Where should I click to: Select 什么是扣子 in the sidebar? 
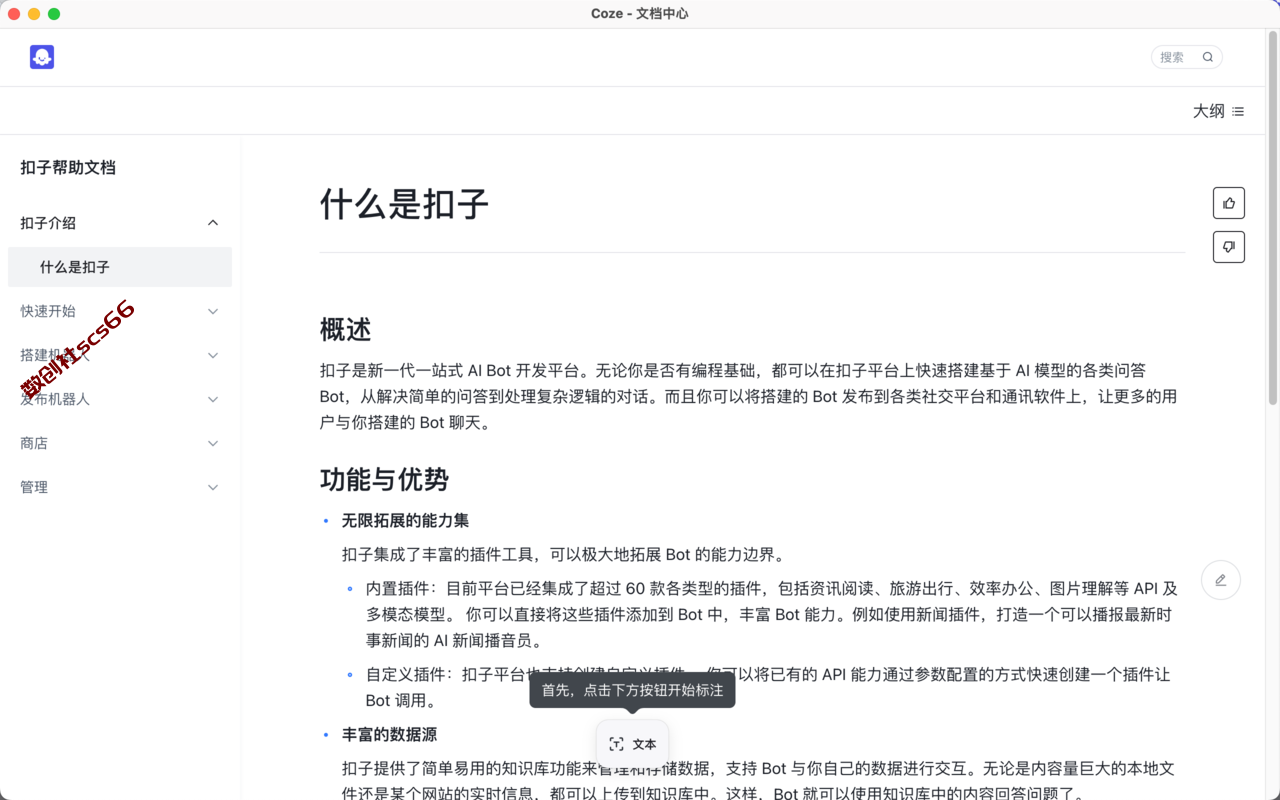[120, 267]
